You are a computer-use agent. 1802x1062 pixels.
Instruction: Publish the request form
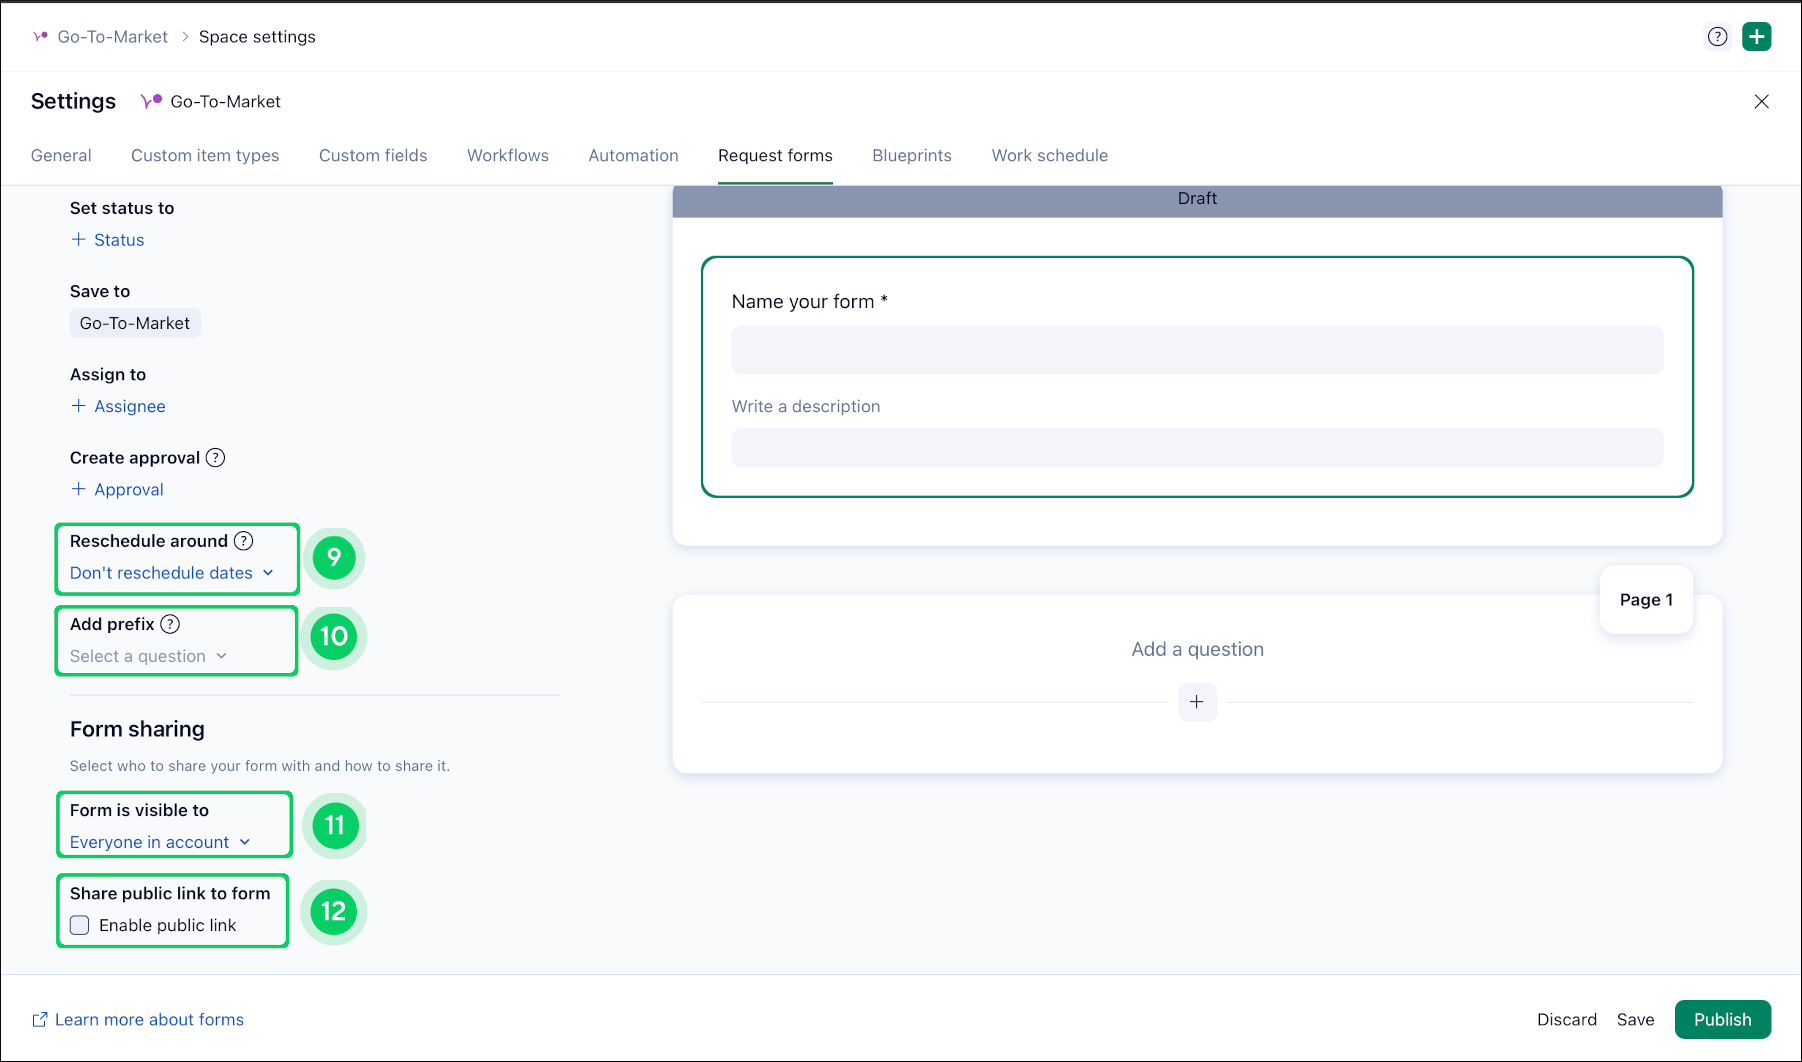[x=1722, y=1019]
